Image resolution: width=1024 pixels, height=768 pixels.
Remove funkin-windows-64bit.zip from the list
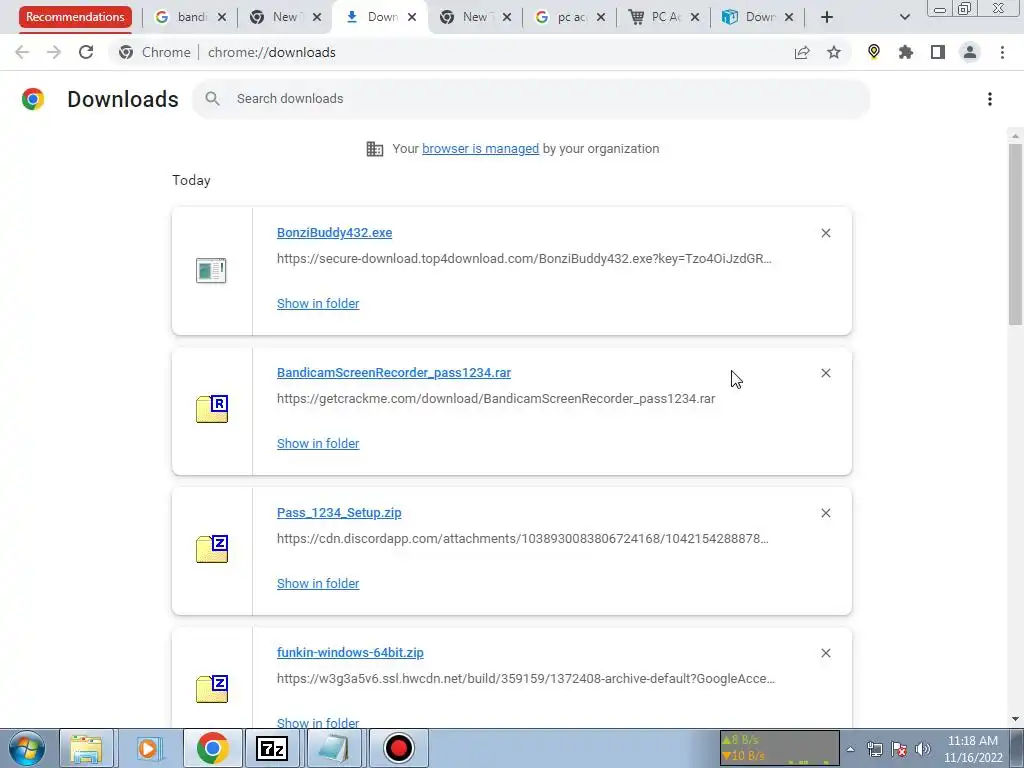pos(826,653)
